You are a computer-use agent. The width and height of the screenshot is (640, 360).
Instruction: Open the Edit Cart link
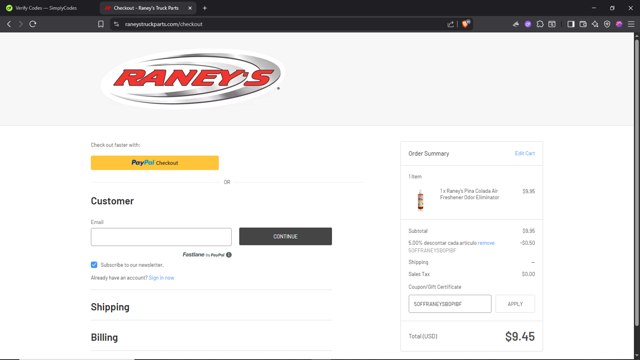pyautogui.click(x=524, y=153)
